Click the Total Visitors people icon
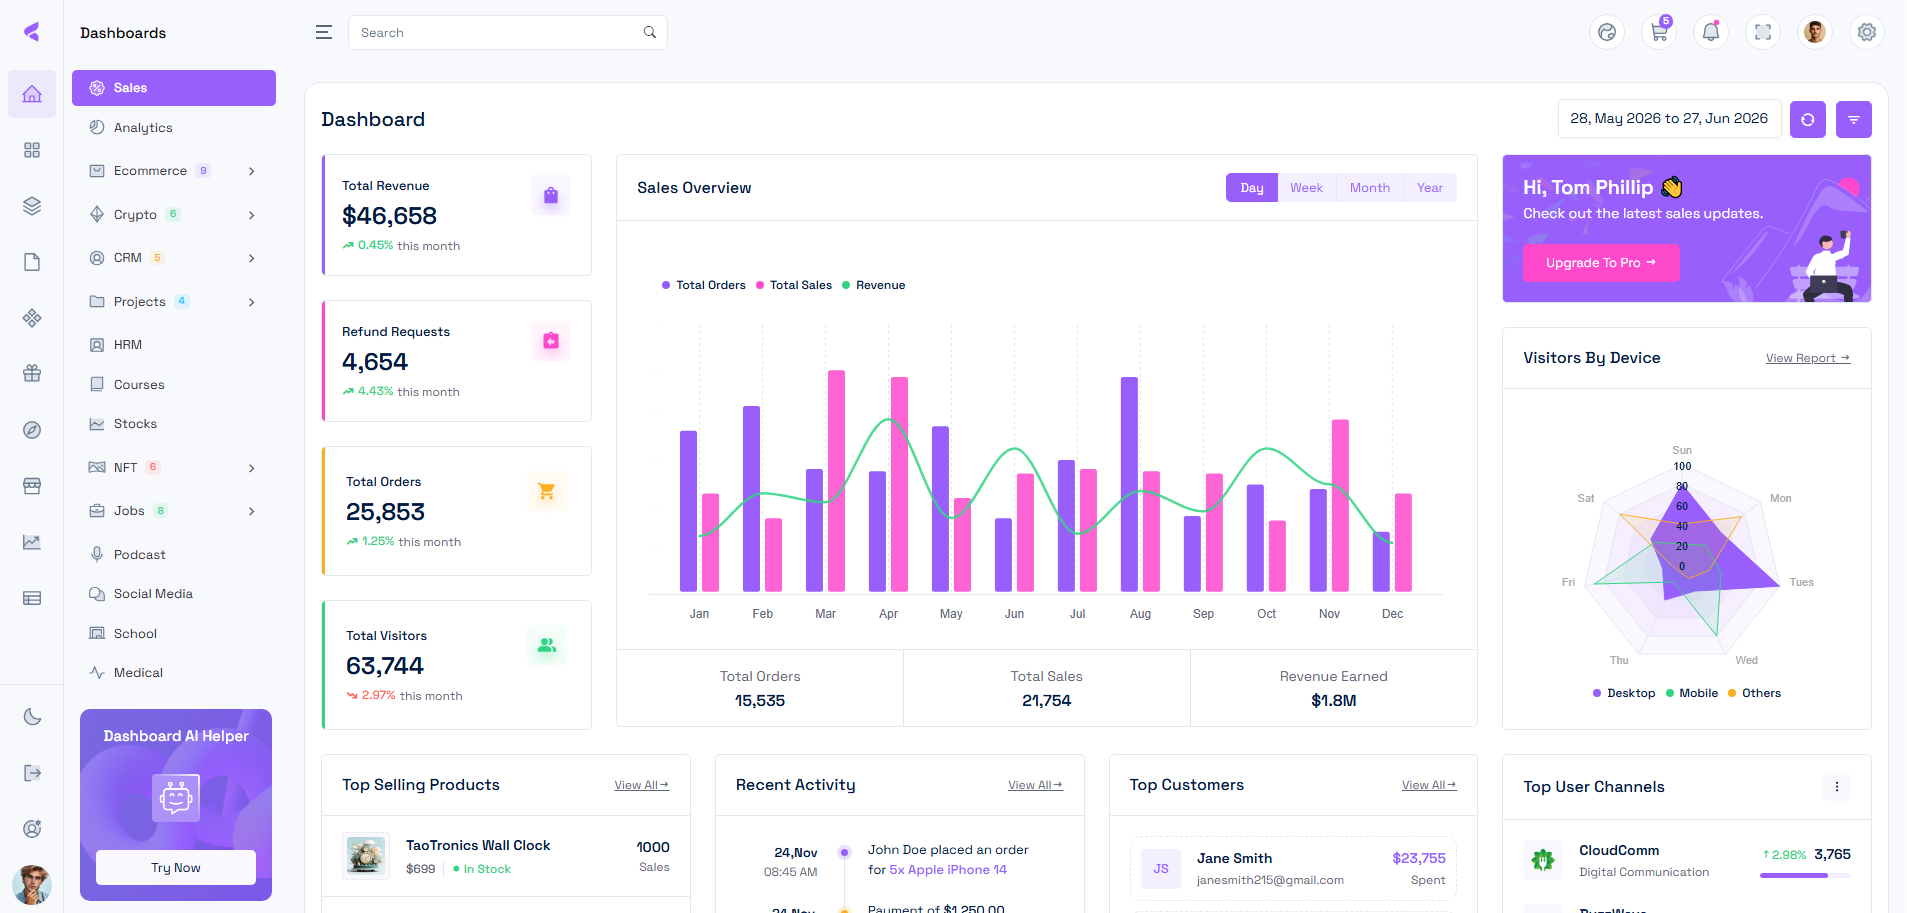 [x=547, y=645]
